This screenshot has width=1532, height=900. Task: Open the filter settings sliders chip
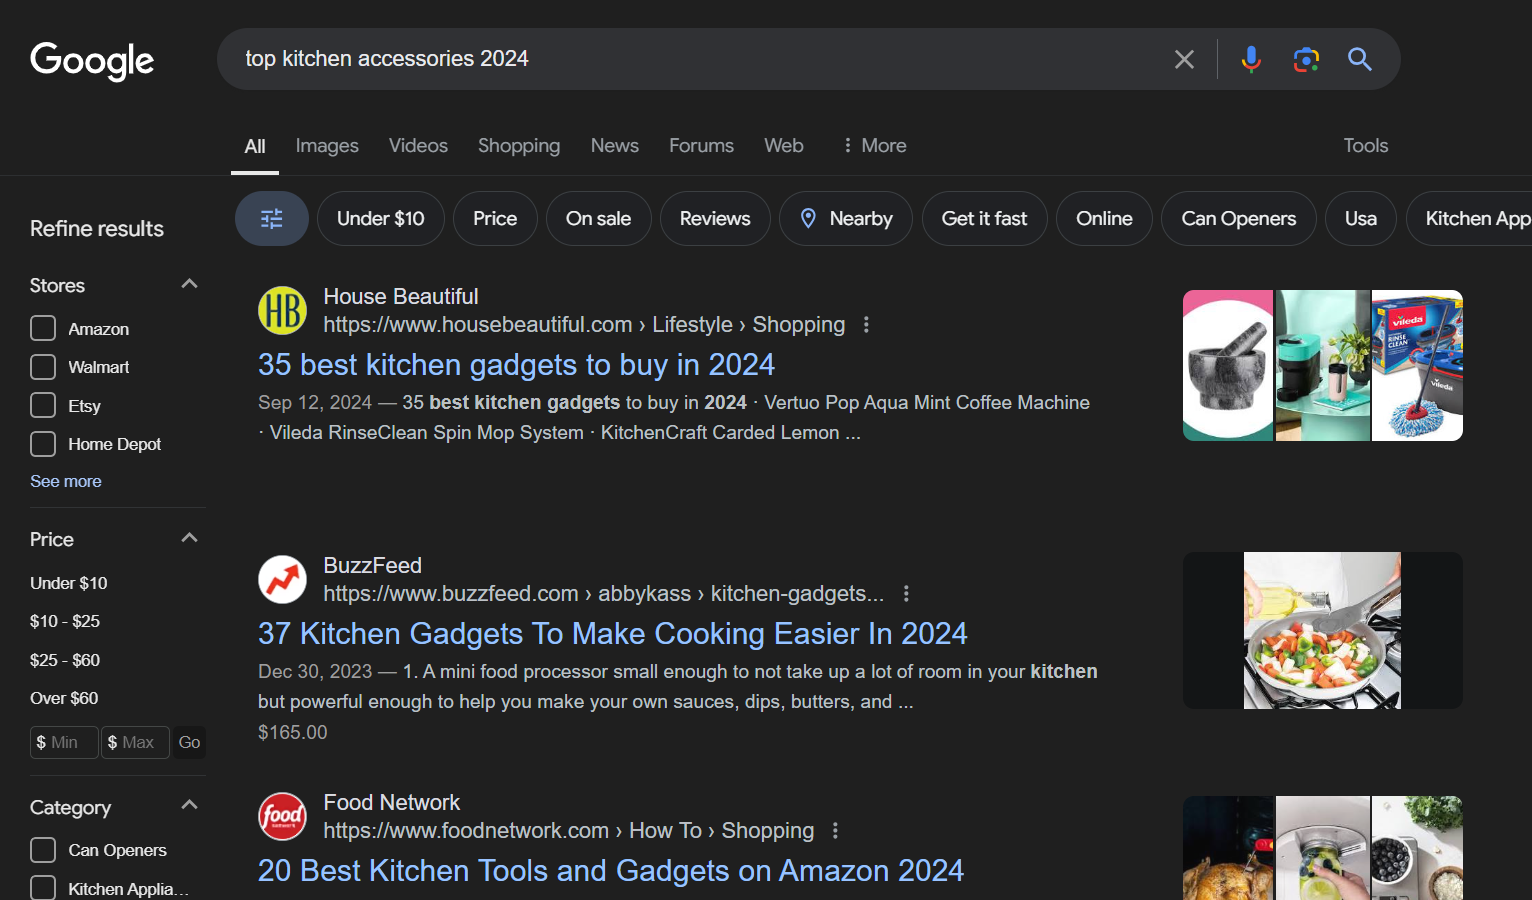[x=272, y=219]
